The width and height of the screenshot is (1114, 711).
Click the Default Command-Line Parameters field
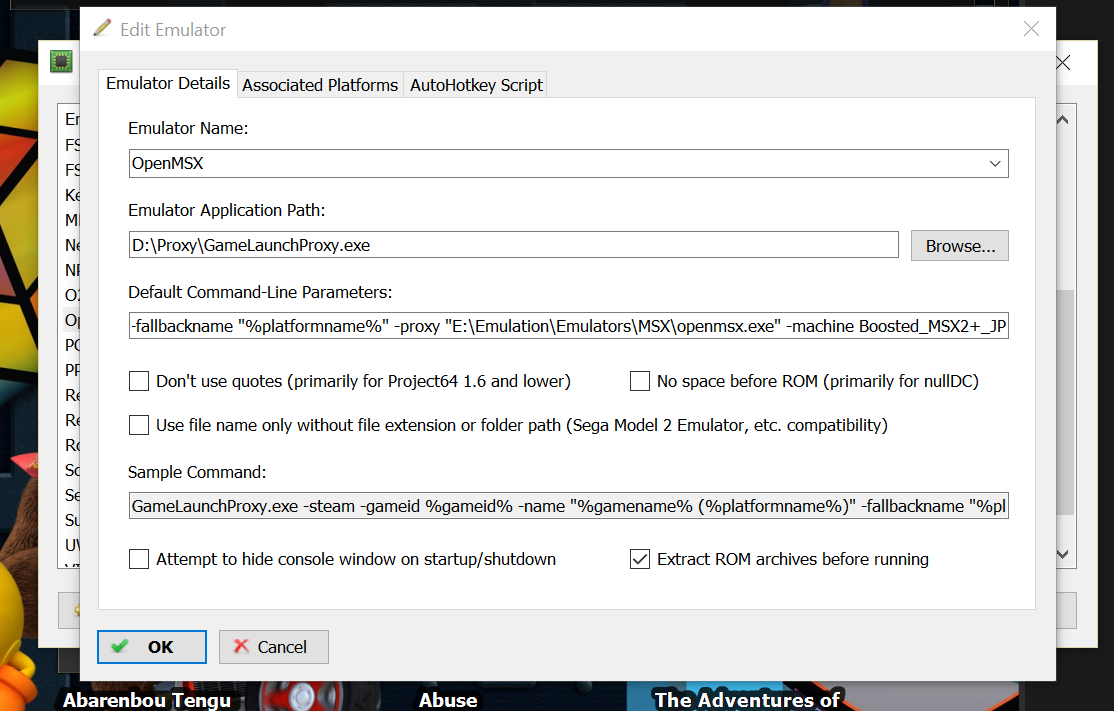point(568,325)
